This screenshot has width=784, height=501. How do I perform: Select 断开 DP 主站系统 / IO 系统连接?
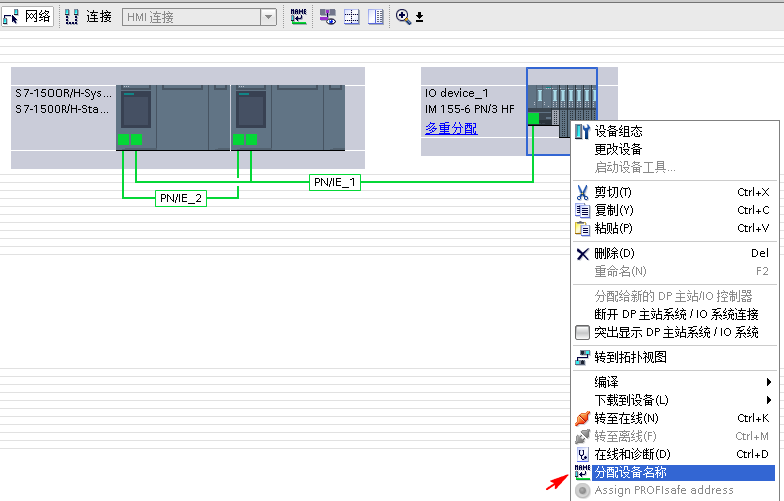(x=675, y=314)
